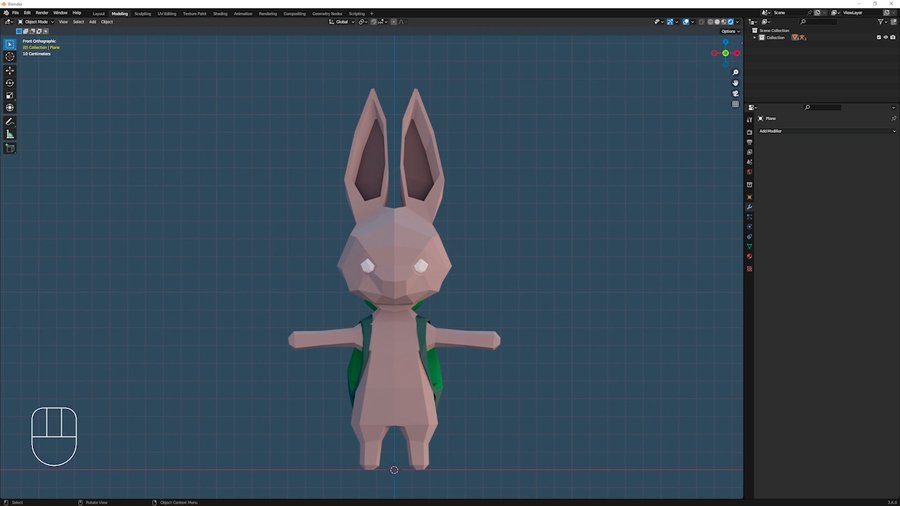The width and height of the screenshot is (900, 506).
Task: Uncheck the Collection exclude checkbox
Action: tap(879, 37)
